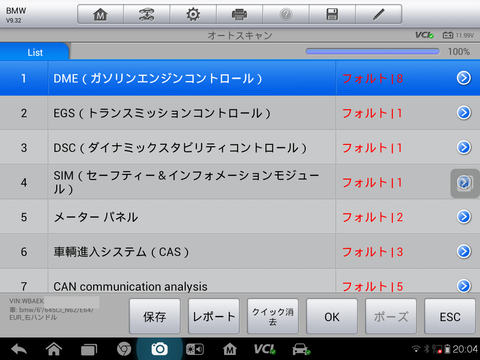The image size is (480, 360).
Task: Click the ESC button
Action: coord(450,316)
